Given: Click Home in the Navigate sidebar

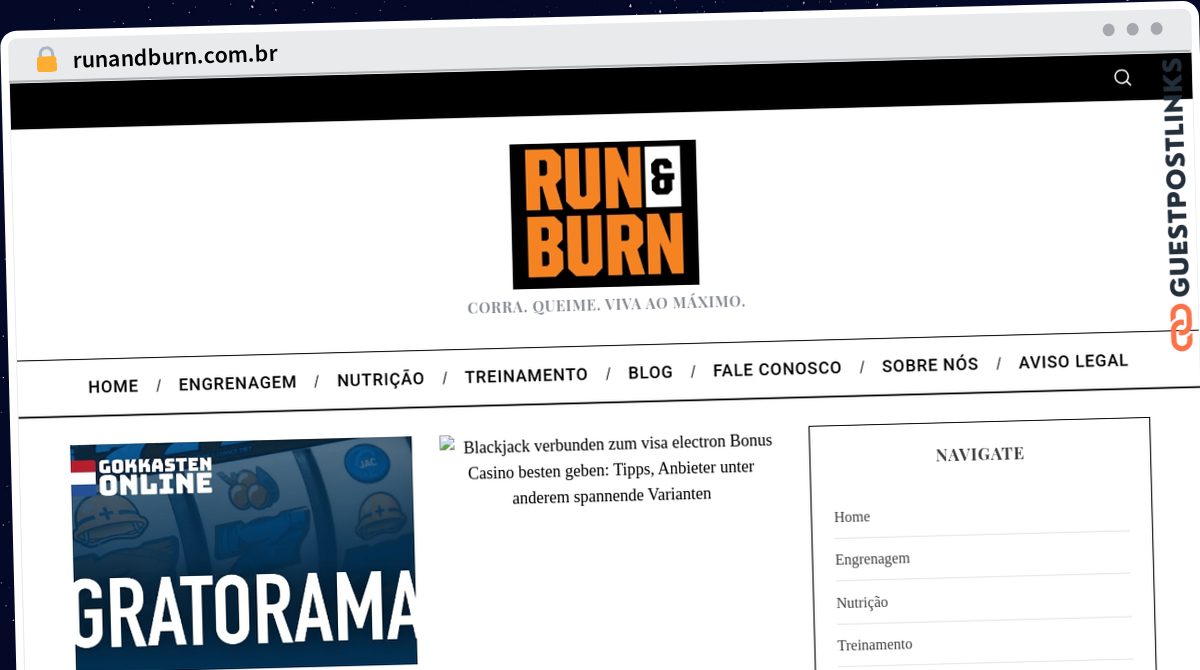Looking at the screenshot, I should [852, 517].
